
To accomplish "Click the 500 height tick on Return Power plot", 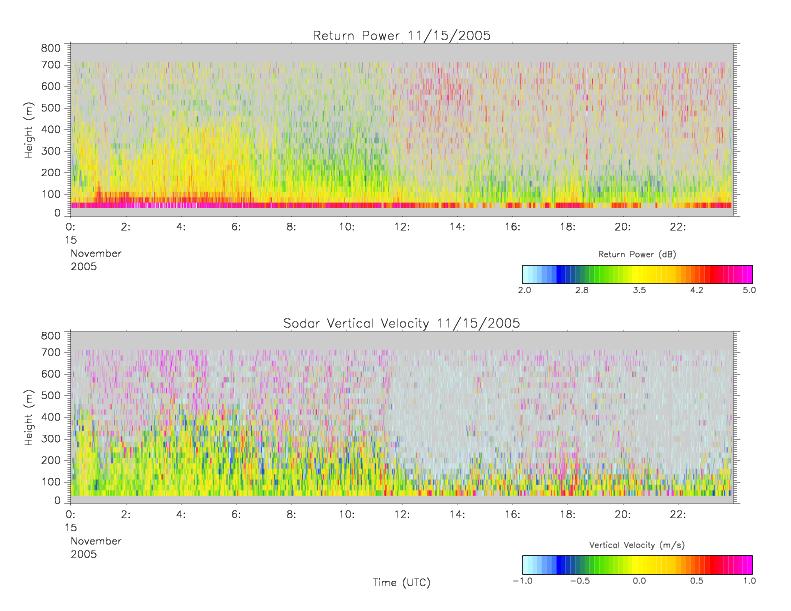I will coord(50,108).
